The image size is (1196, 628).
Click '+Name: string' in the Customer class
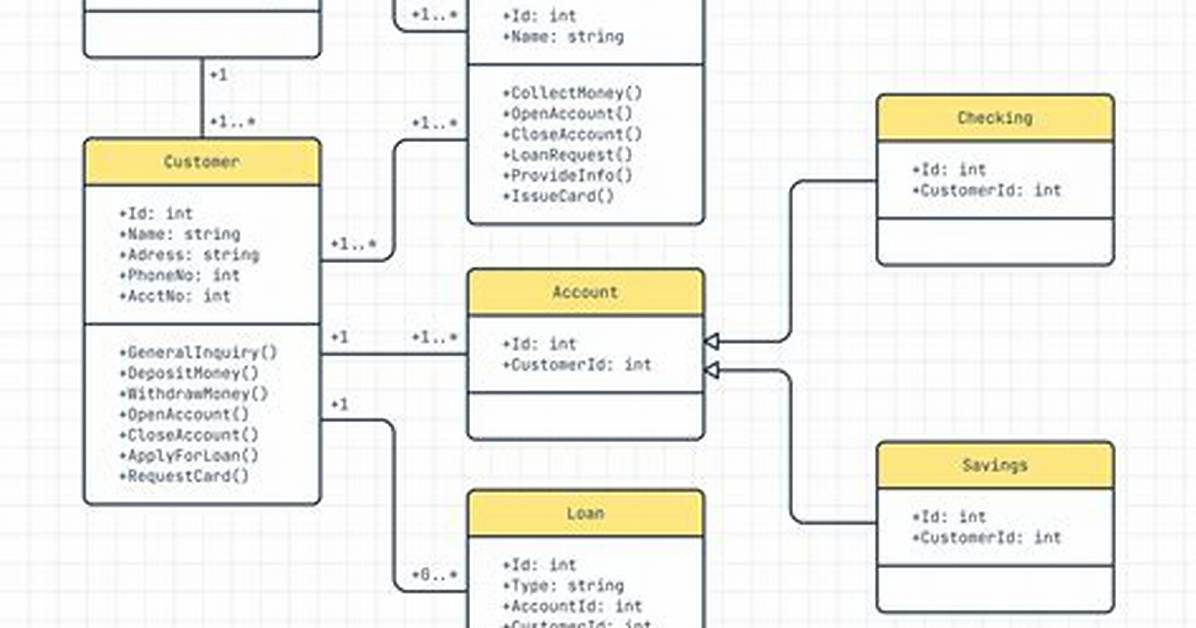[180, 234]
